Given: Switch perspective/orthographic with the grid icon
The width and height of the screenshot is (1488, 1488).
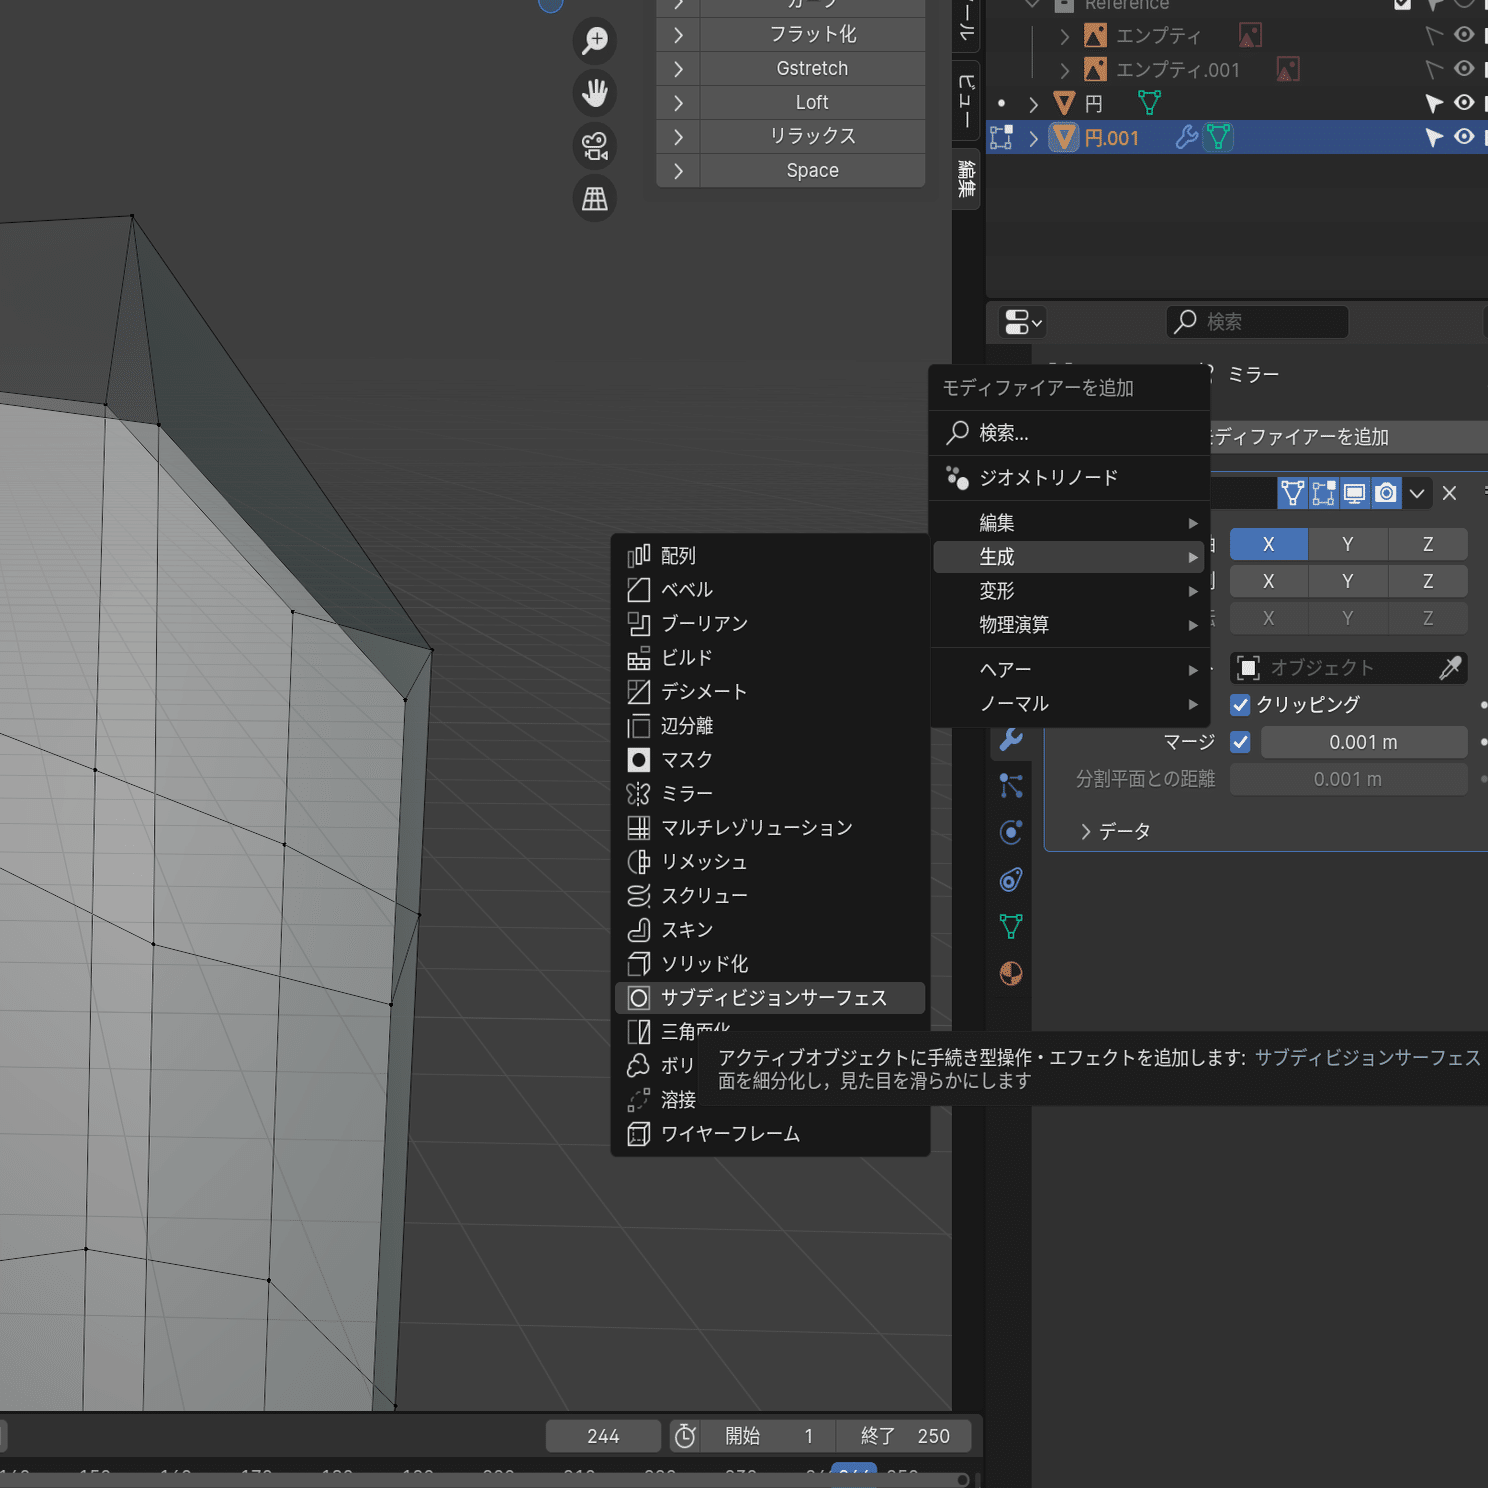Looking at the screenshot, I should pyautogui.click(x=595, y=199).
